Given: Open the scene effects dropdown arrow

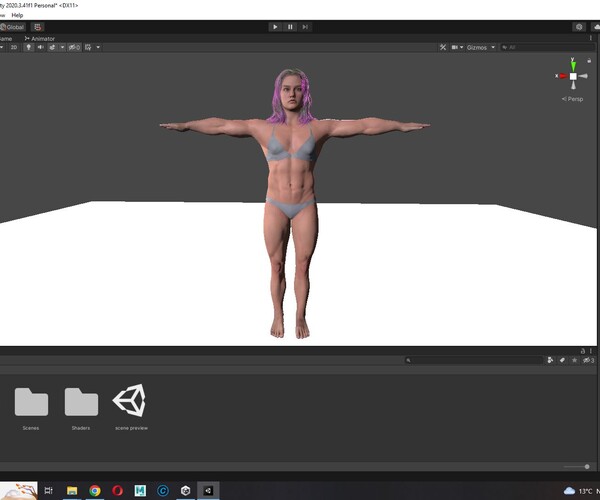Looking at the screenshot, I should click(x=62, y=47).
